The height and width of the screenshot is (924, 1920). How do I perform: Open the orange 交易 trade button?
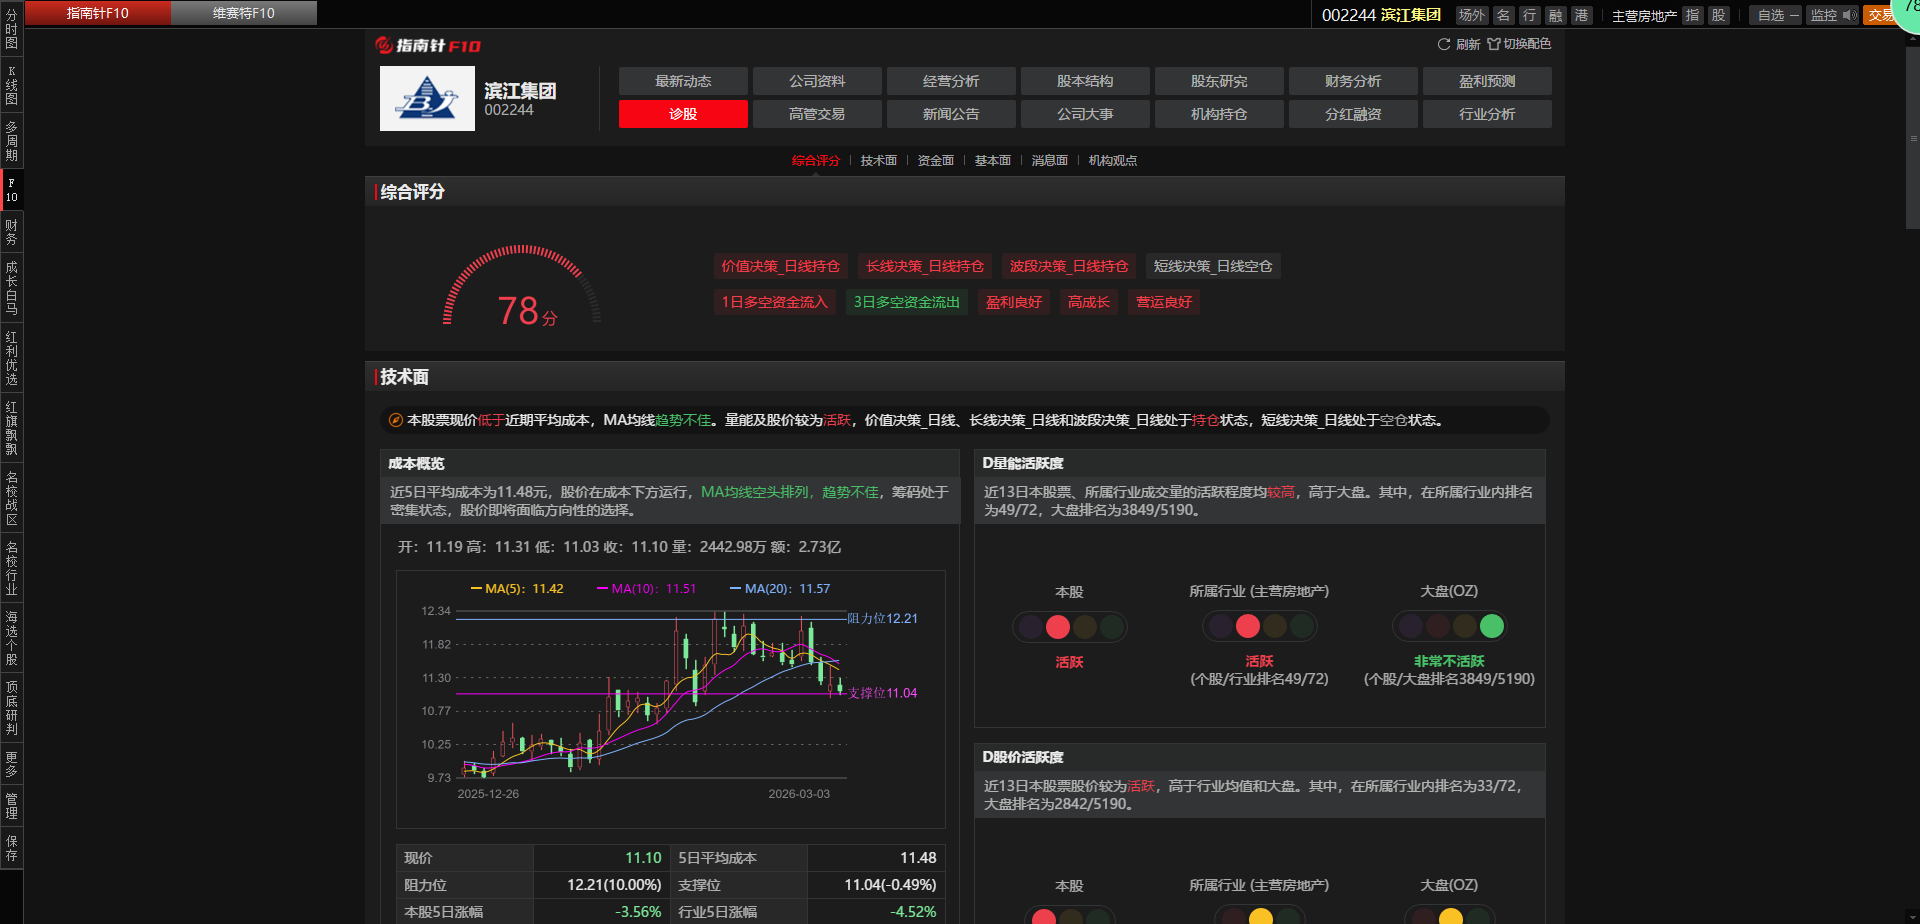pyautogui.click(x=1880, y=15)
